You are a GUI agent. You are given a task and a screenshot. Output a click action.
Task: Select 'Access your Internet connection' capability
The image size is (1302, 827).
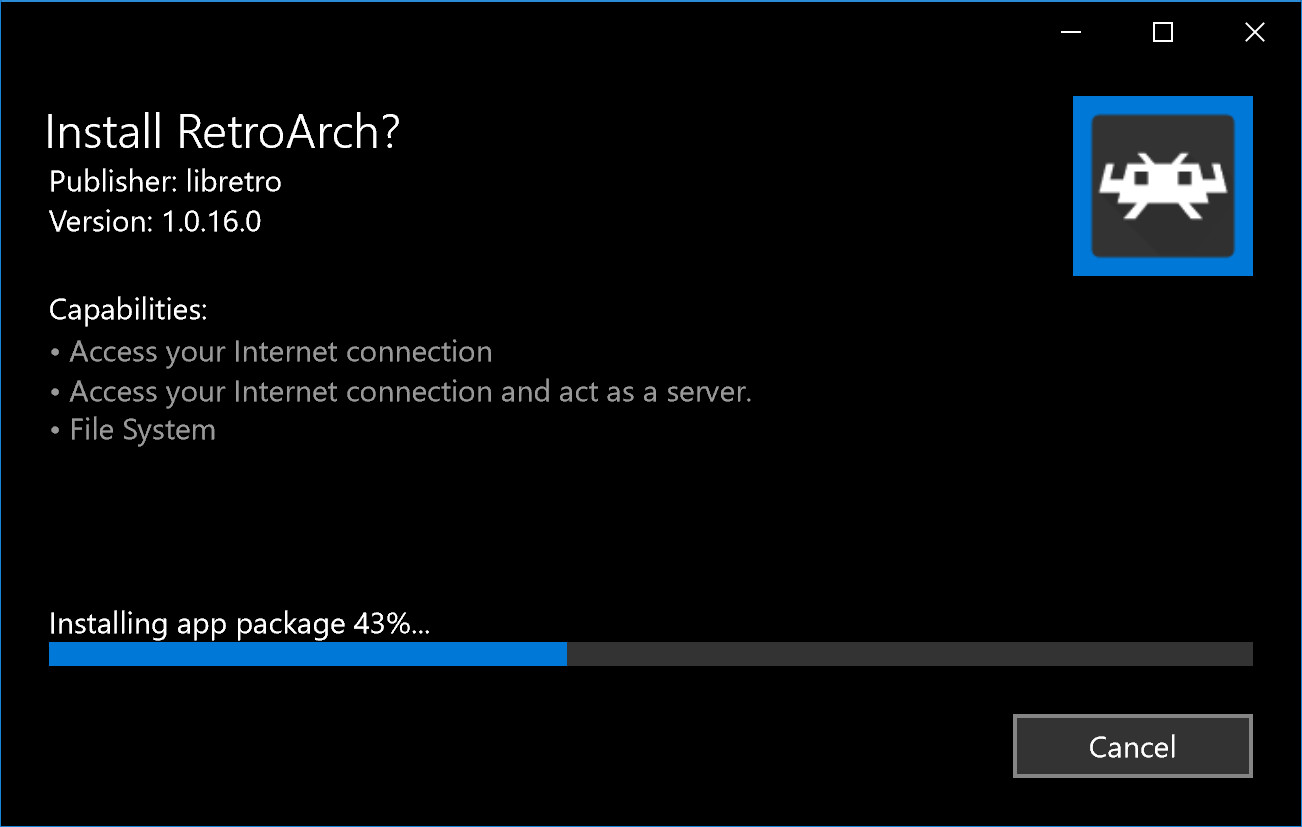(x=280, y=351)
